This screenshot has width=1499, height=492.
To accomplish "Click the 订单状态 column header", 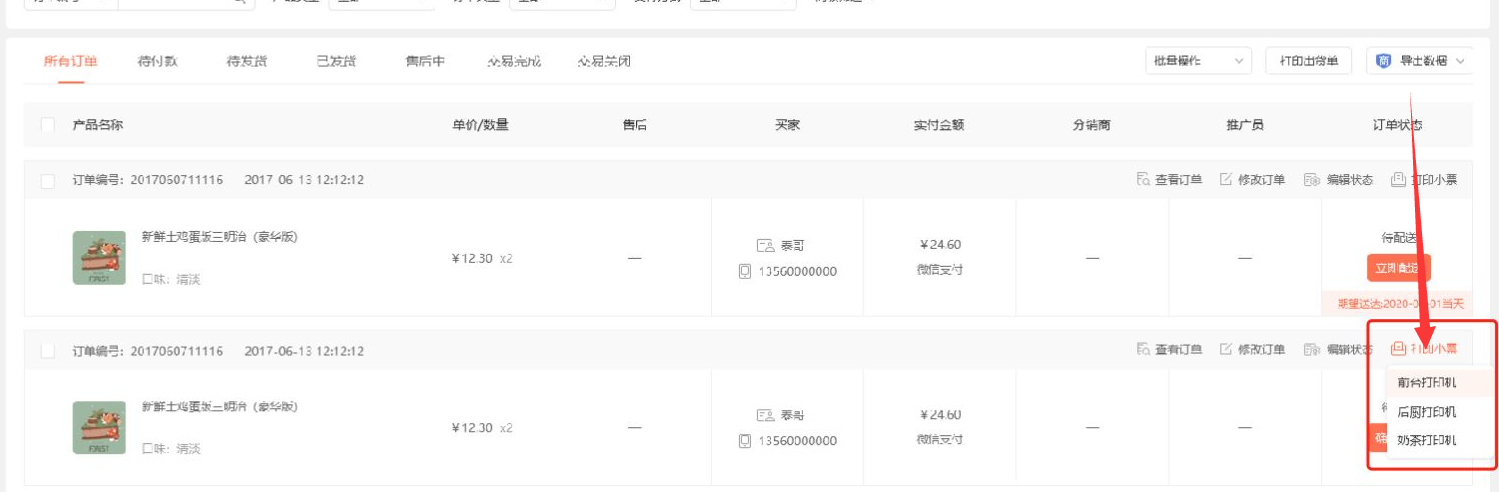I will (x=1398, y=125).
